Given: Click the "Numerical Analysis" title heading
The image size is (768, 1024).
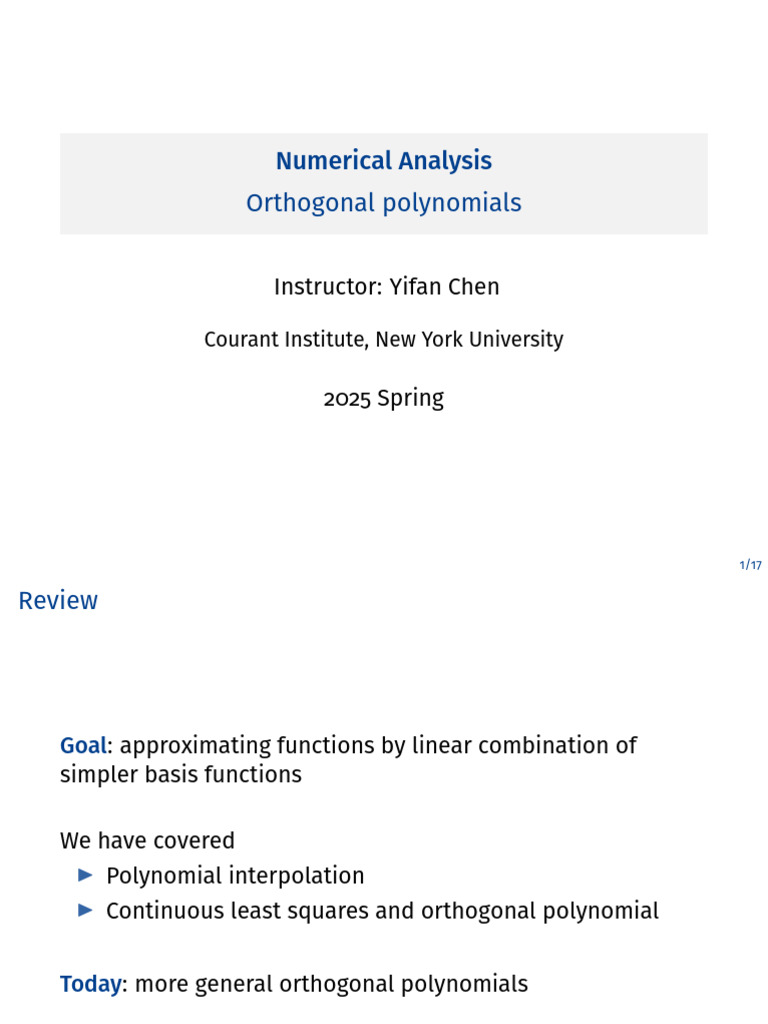Looking at the screenshot, I should pyautogui.click(x=383, y=161).
